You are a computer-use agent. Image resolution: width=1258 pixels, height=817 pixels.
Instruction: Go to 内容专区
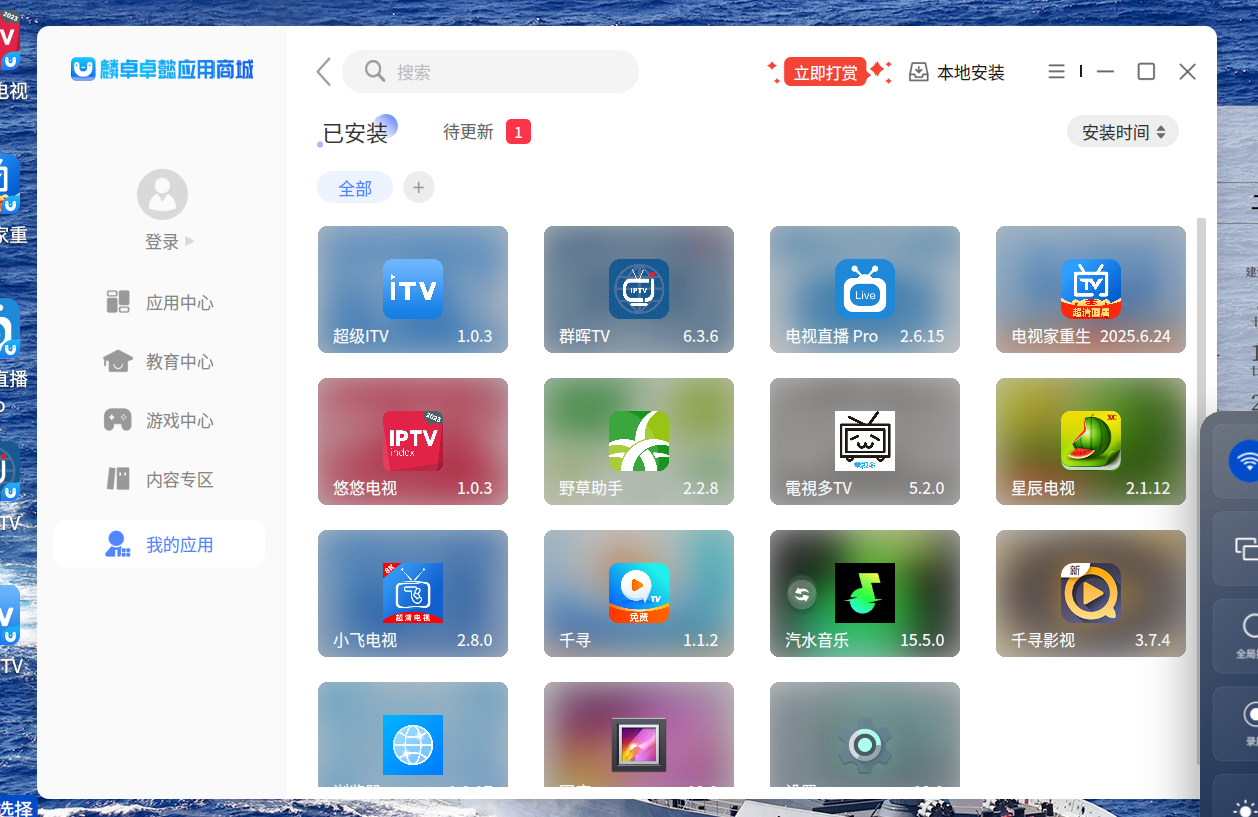(159, 480)
